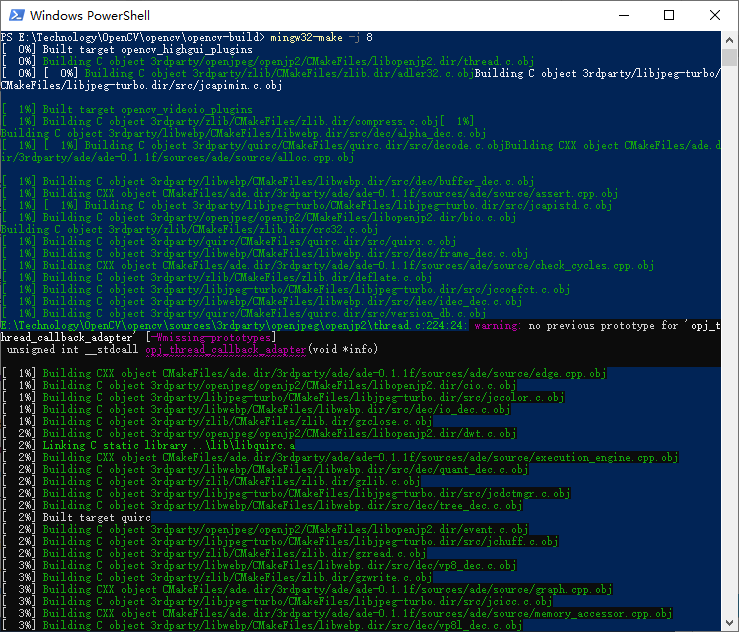Image resolution: width=739 pixels, height=632 pixels.
Task: Click the line building gzlib.c.obj
Action: (x=210, y=482)
